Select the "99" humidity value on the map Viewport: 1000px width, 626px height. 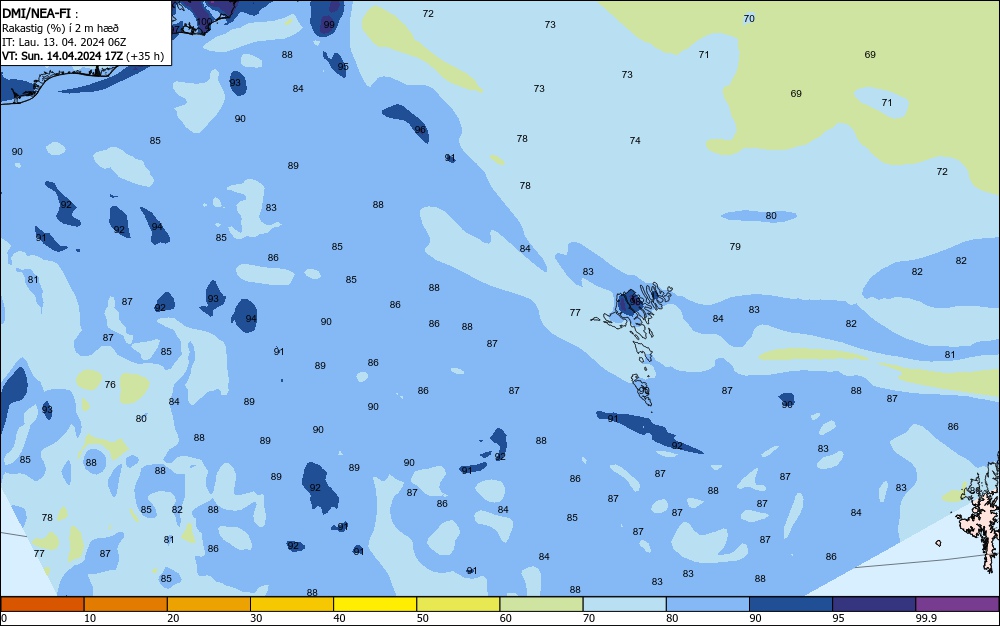pyautogui.click(x=328, y=25)
